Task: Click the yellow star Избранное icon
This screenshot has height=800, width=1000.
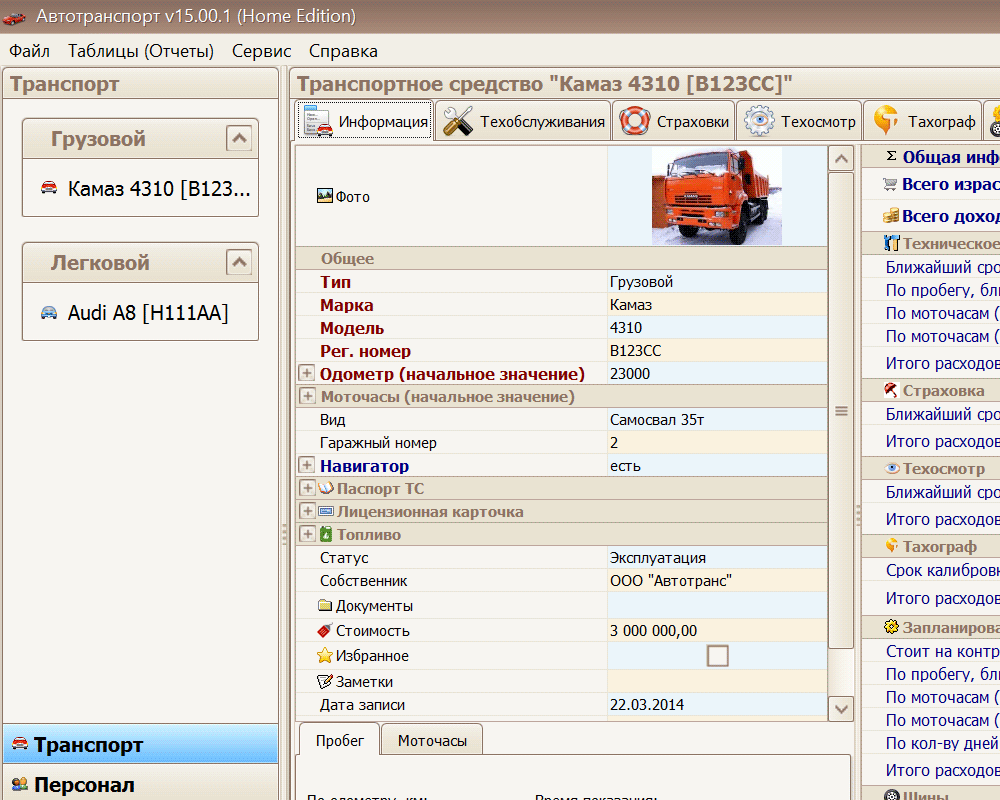Action: [x=325, y=655]
